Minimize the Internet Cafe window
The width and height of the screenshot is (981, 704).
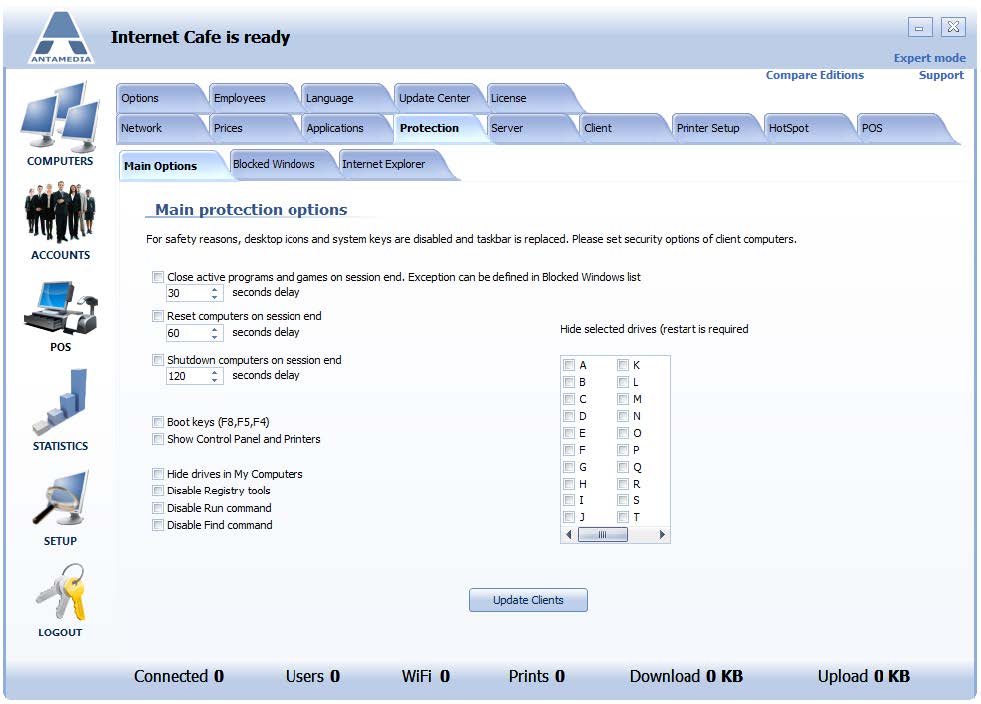pos(920,28)
